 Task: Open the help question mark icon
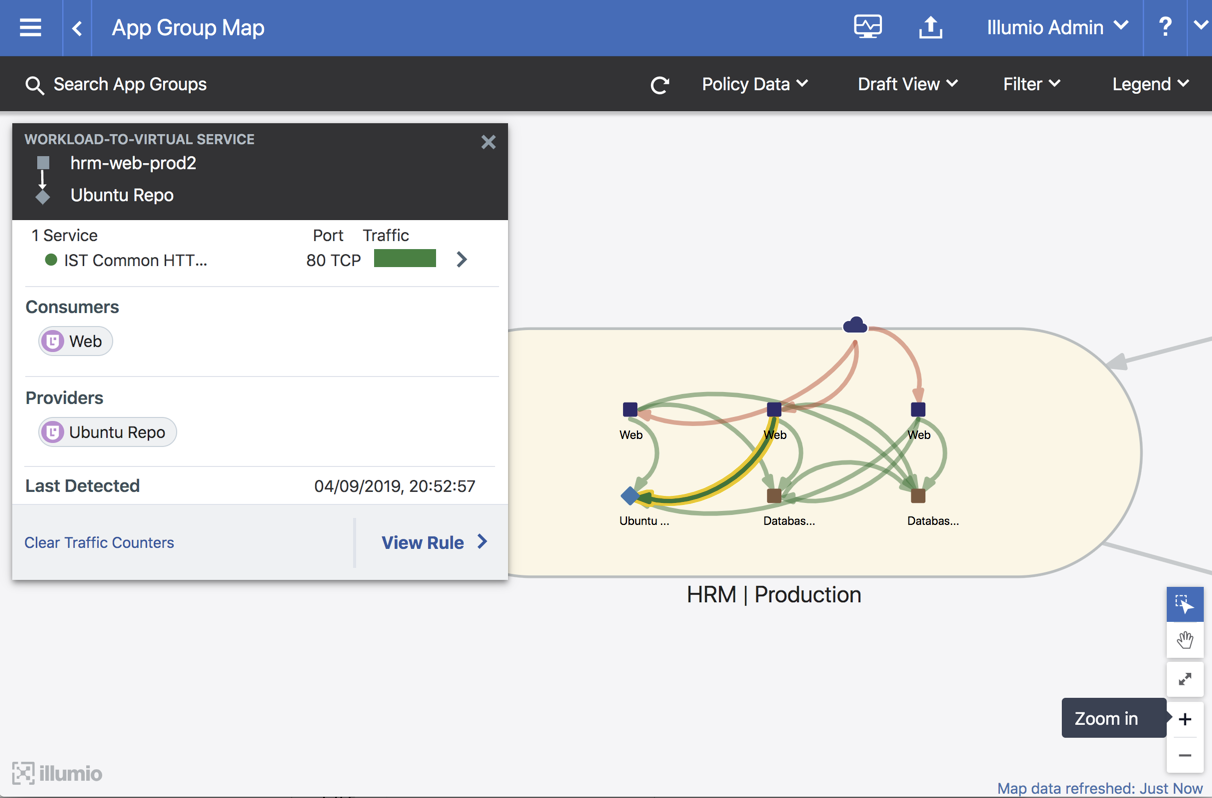[x=1165, y=27]
